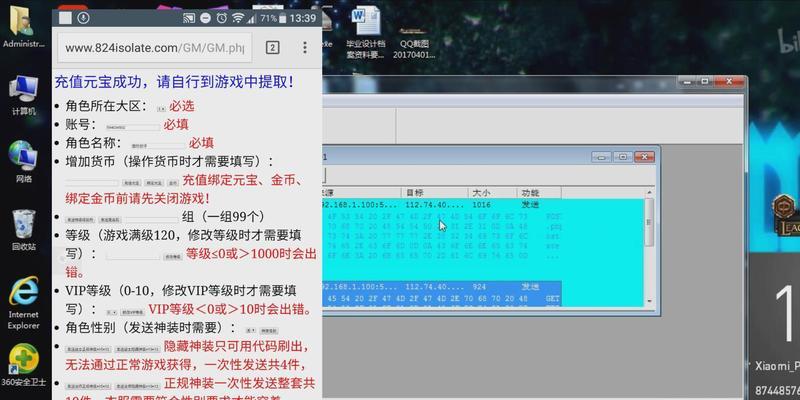Open the browser tab switcher showing 2
Image resolution: width=800 pixels, height=400 pixels.
click(x=272, y=48)
